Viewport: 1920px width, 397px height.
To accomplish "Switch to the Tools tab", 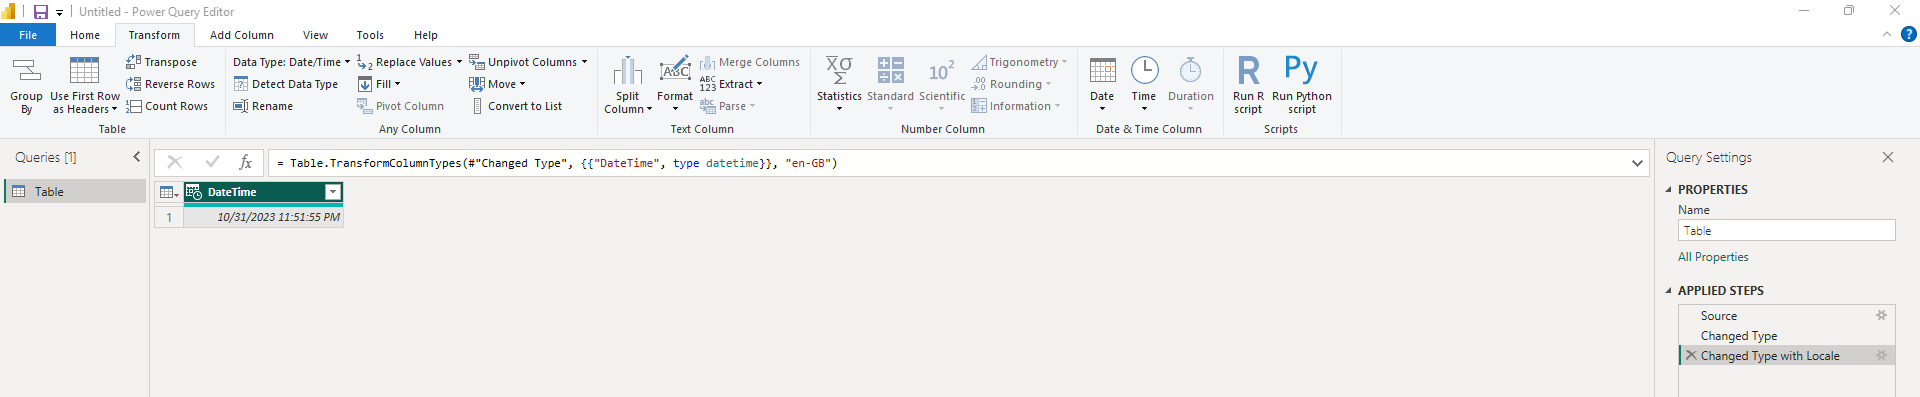I will click(370, 35).
